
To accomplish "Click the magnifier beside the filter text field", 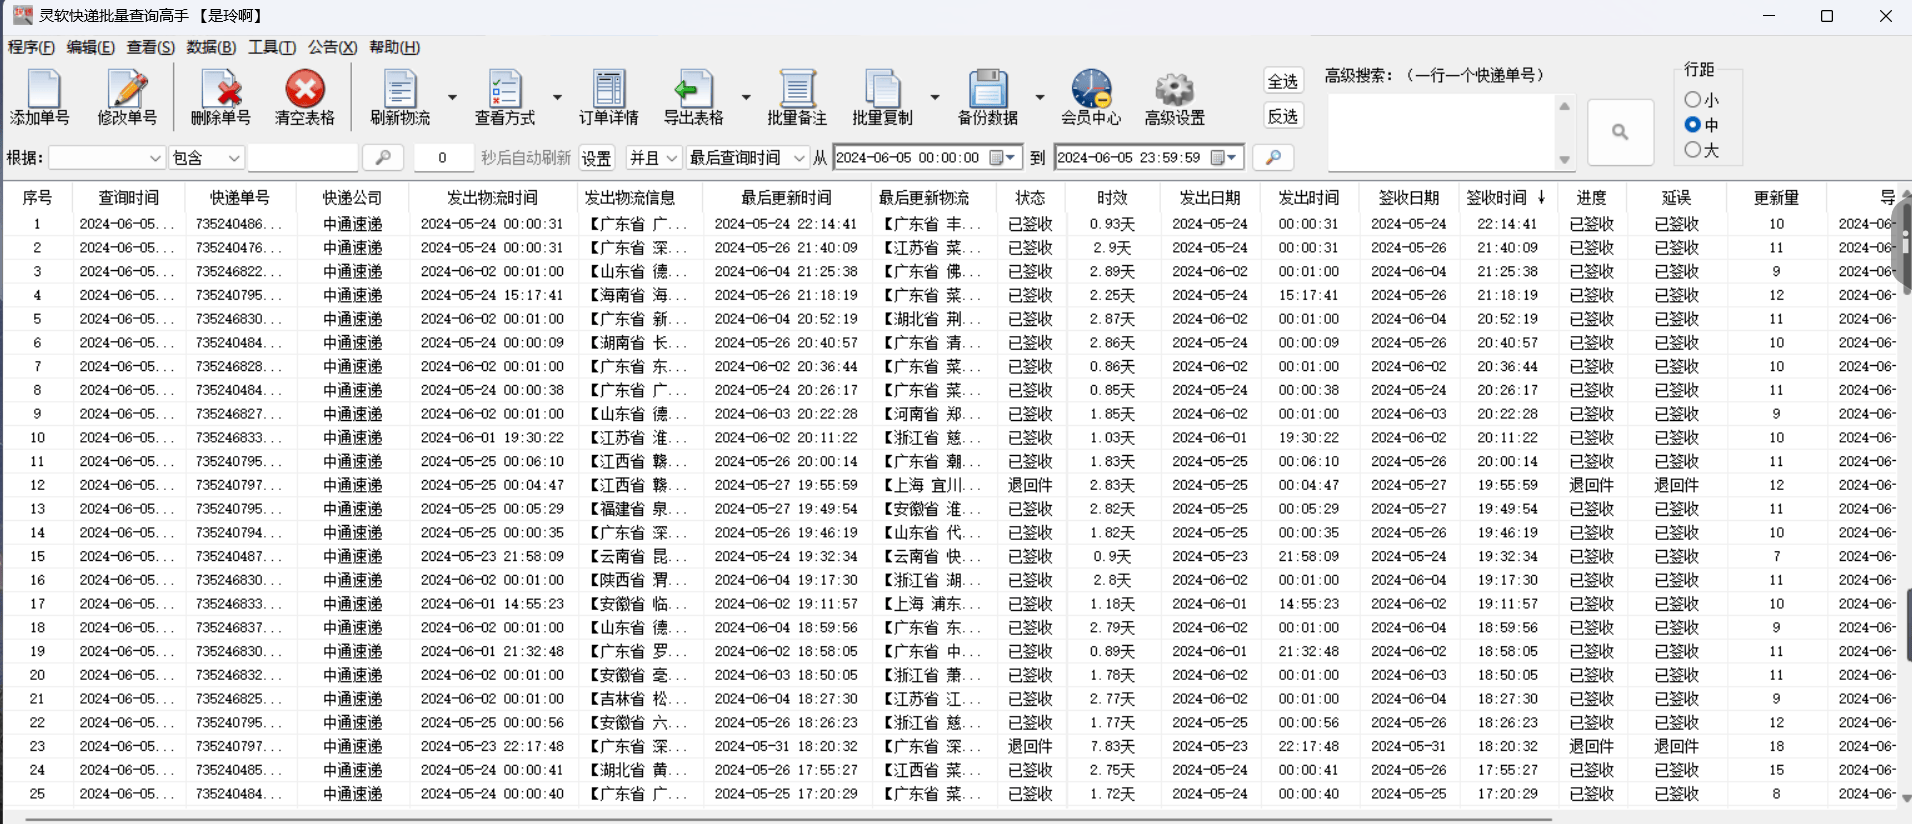I will coord(383,157).
